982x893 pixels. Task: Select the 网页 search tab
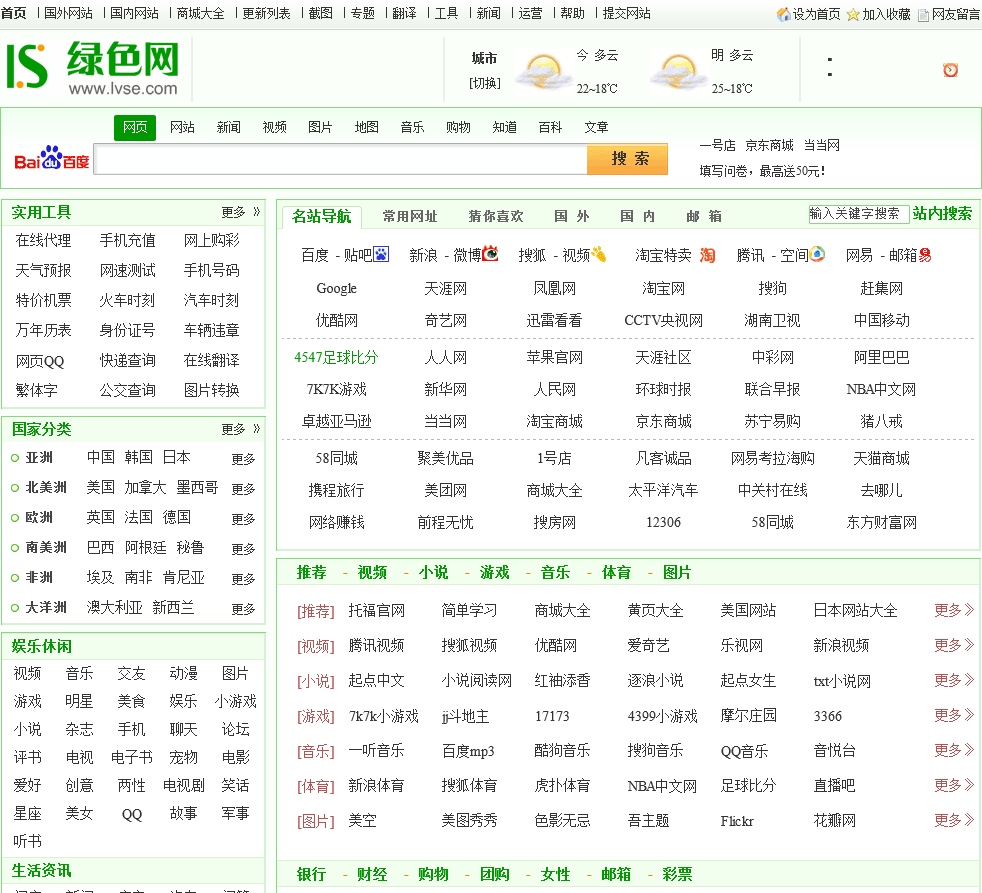[x=135, y=128]
